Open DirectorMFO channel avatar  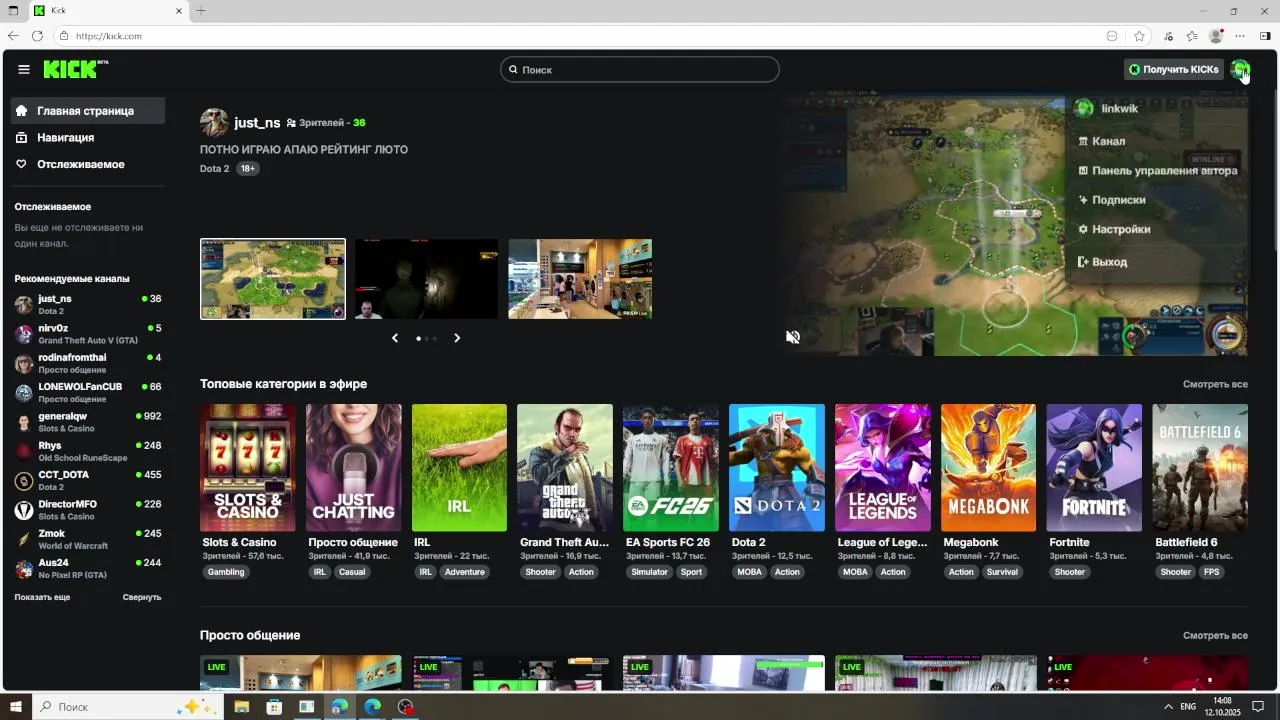24,510
